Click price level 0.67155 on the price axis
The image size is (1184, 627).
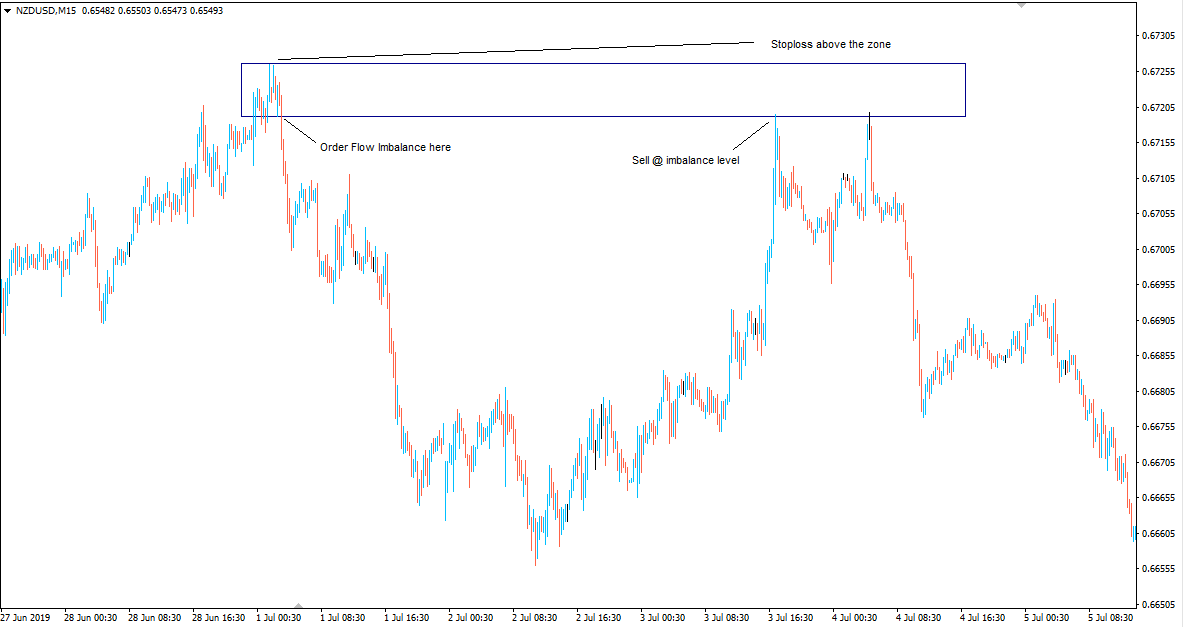click(1158, 143)
